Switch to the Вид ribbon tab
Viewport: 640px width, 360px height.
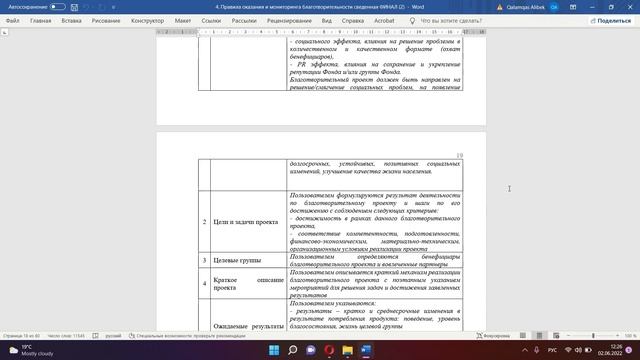pos(327,20)
